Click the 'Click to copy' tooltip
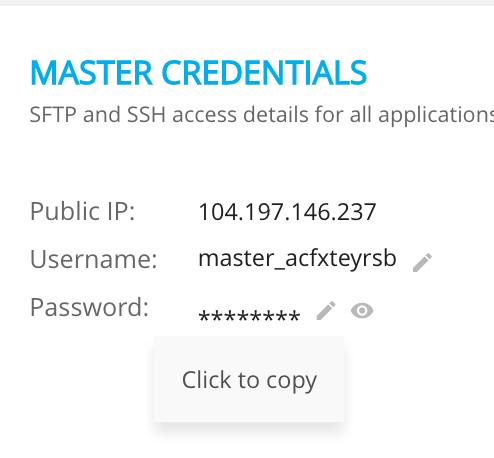Viewport: 494px width, 458px height. coord(249,379)
